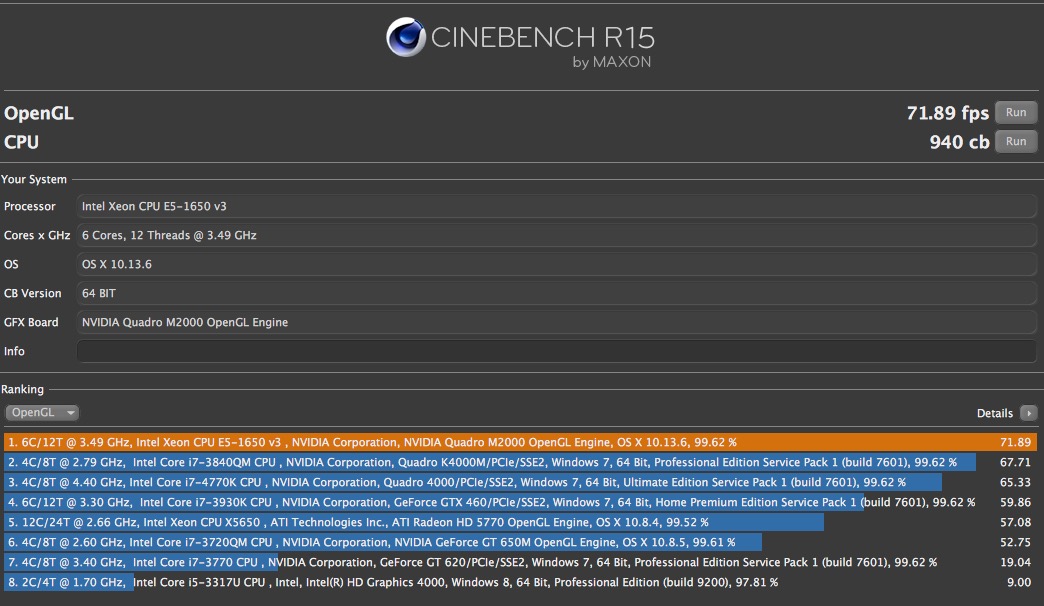Click the 19.04 ranking score
The image size is (1044, 606).
click(x=1015, y=562)
